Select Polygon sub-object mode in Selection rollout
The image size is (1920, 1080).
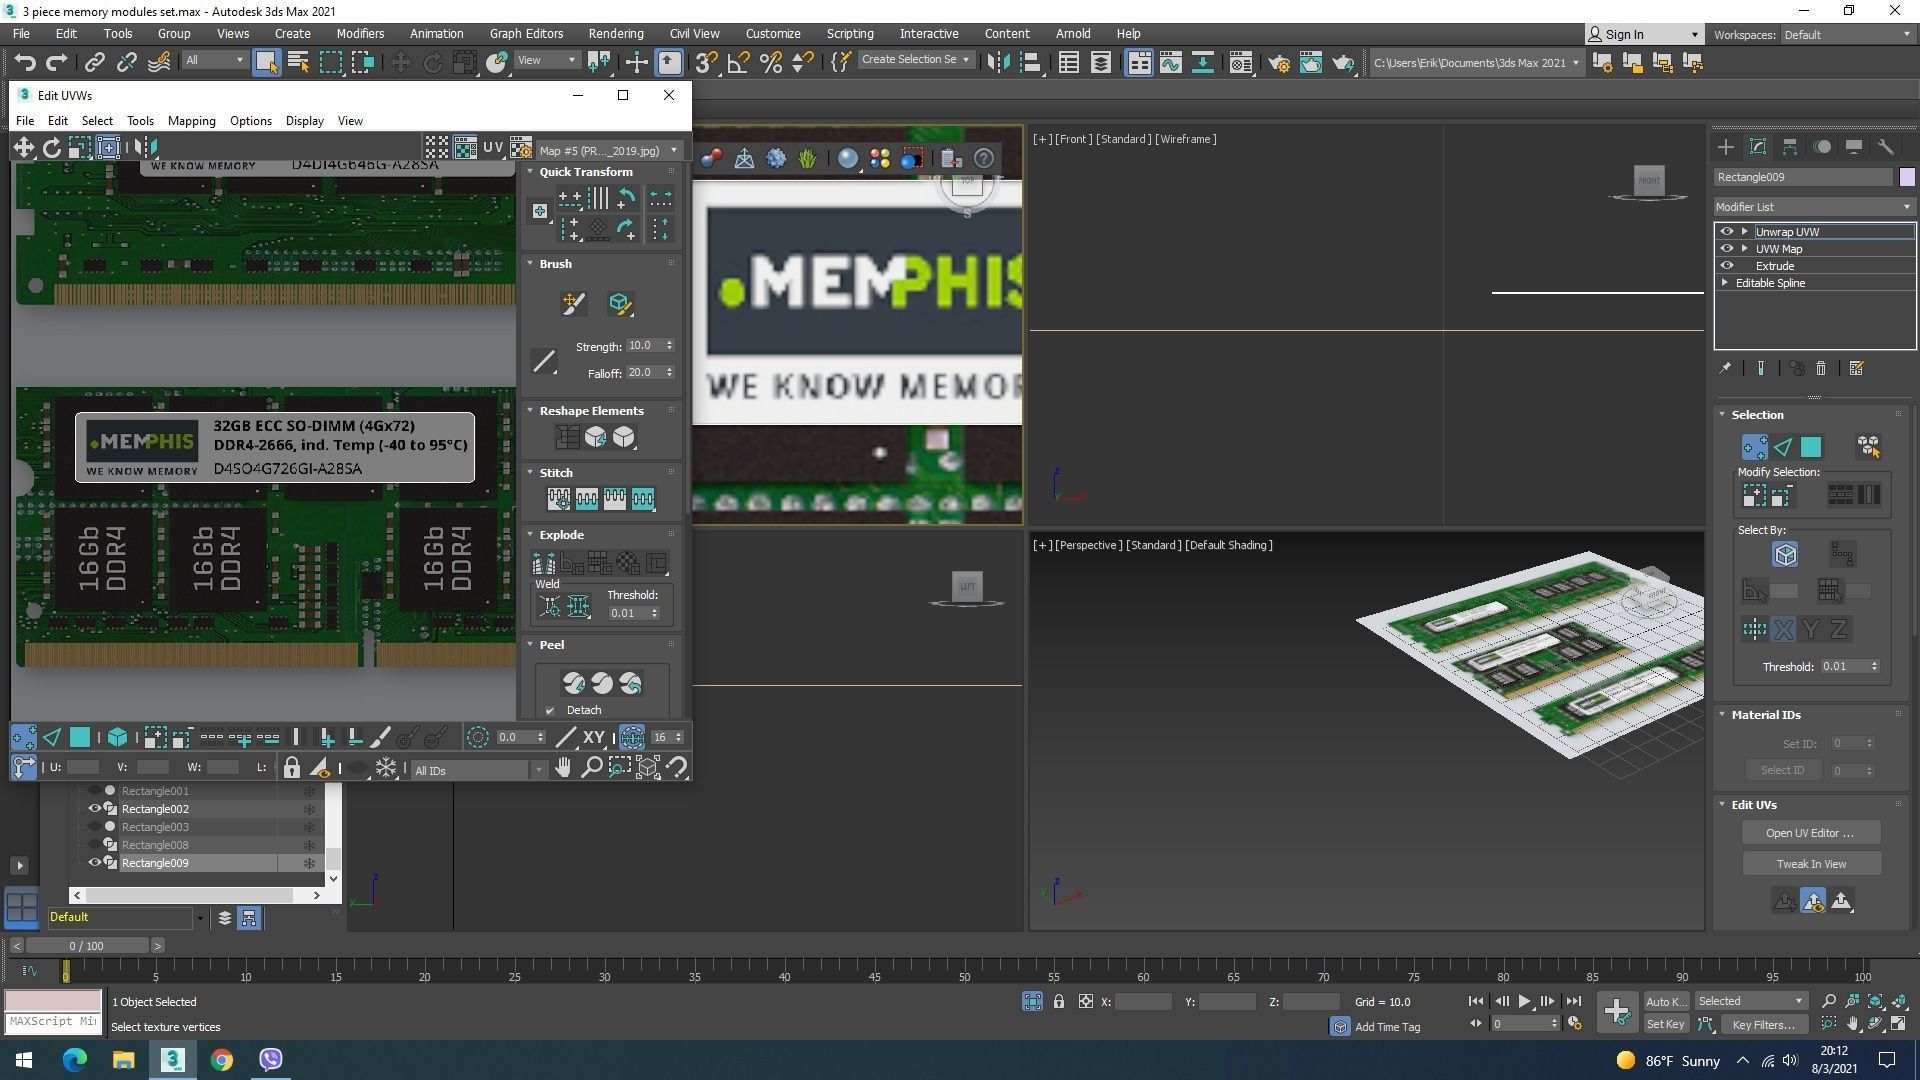(x=1811, y=447)
